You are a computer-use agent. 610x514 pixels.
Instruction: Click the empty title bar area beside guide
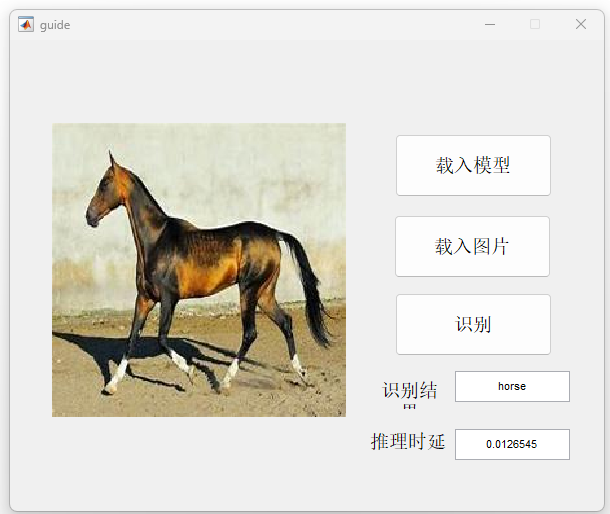[272, 25]
